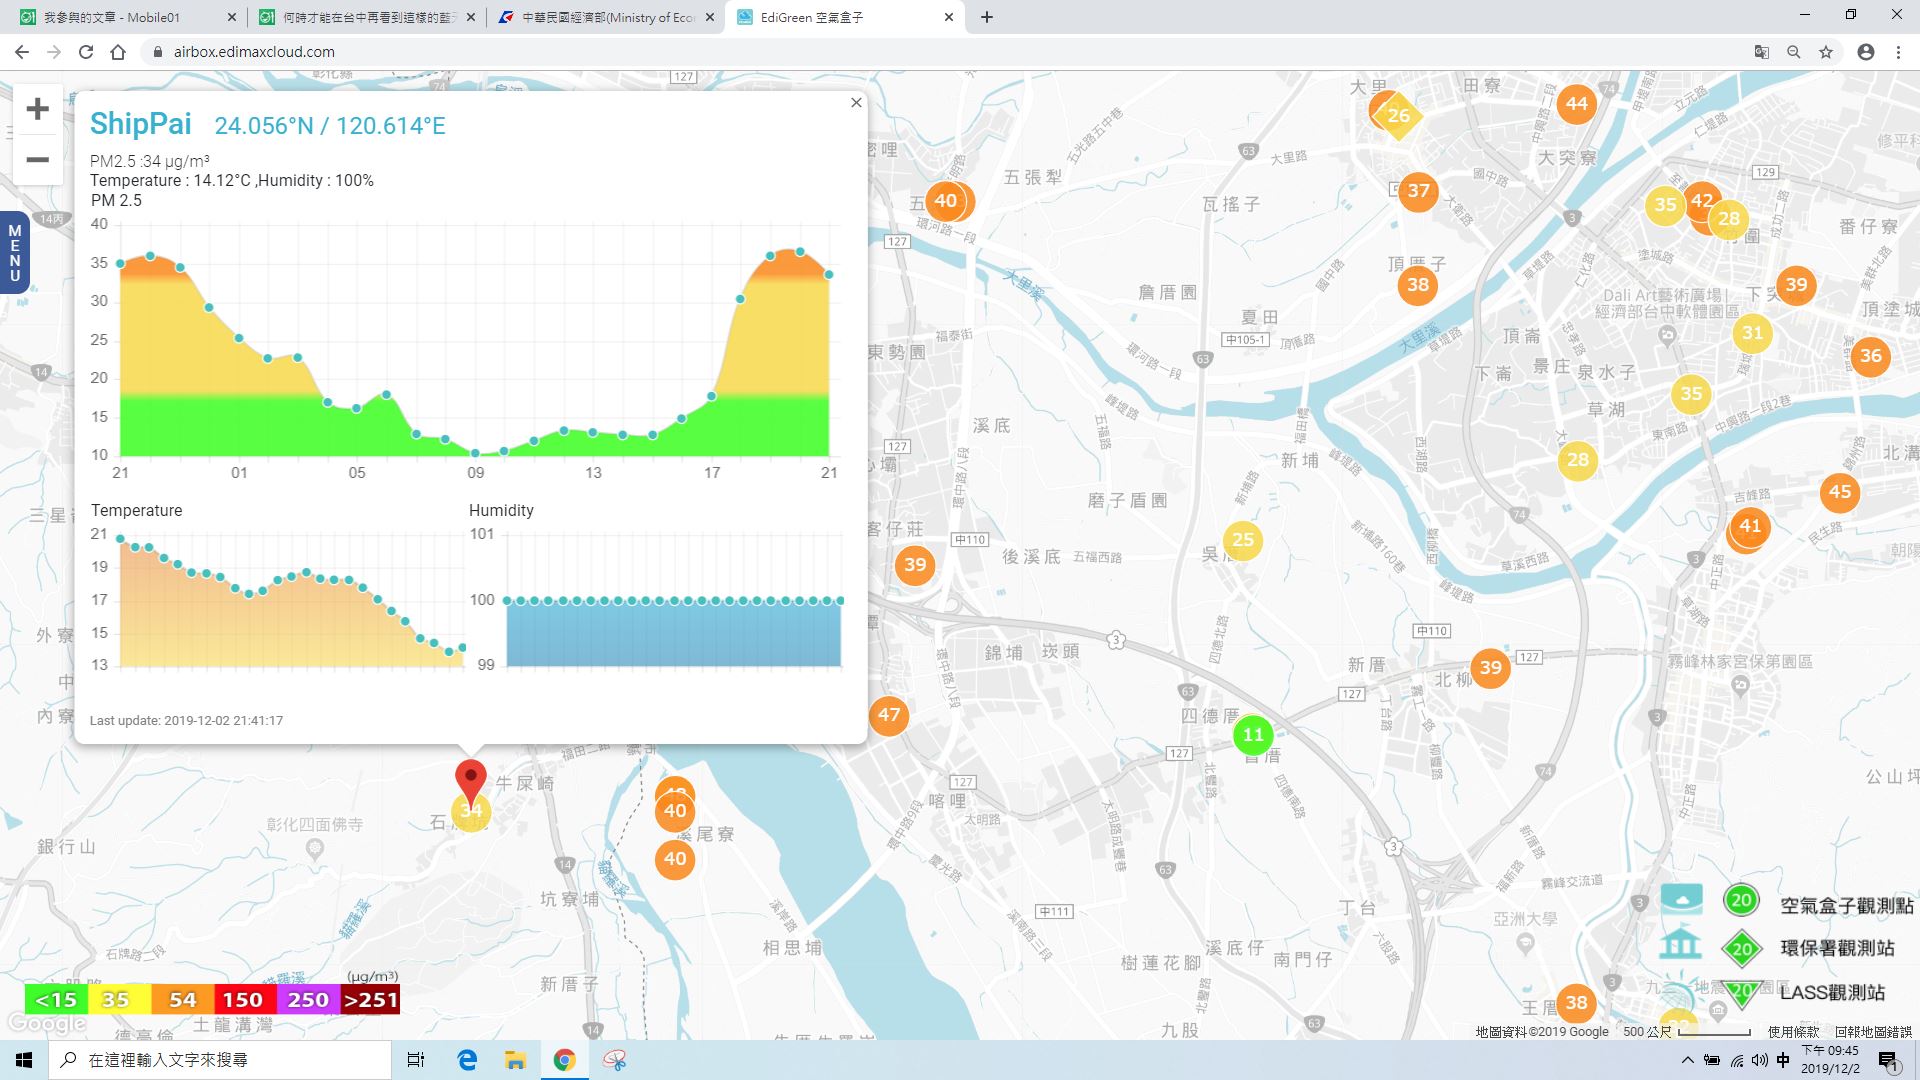Select the orange 41 air quality marker
Image resolution: width=1920 pixels, height=1080 pixels.
(1749, 526)
